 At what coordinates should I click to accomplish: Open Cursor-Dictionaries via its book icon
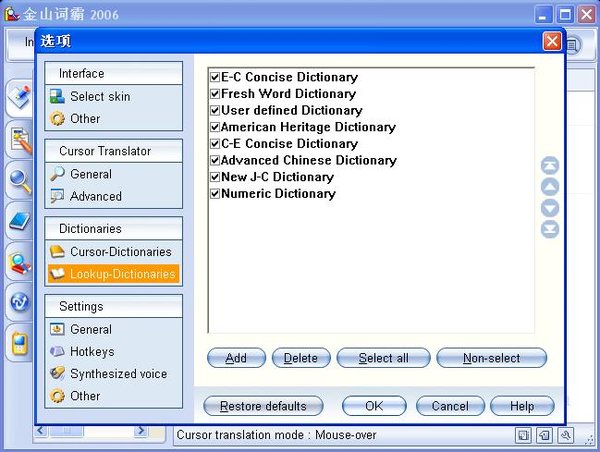pos(58,252)
